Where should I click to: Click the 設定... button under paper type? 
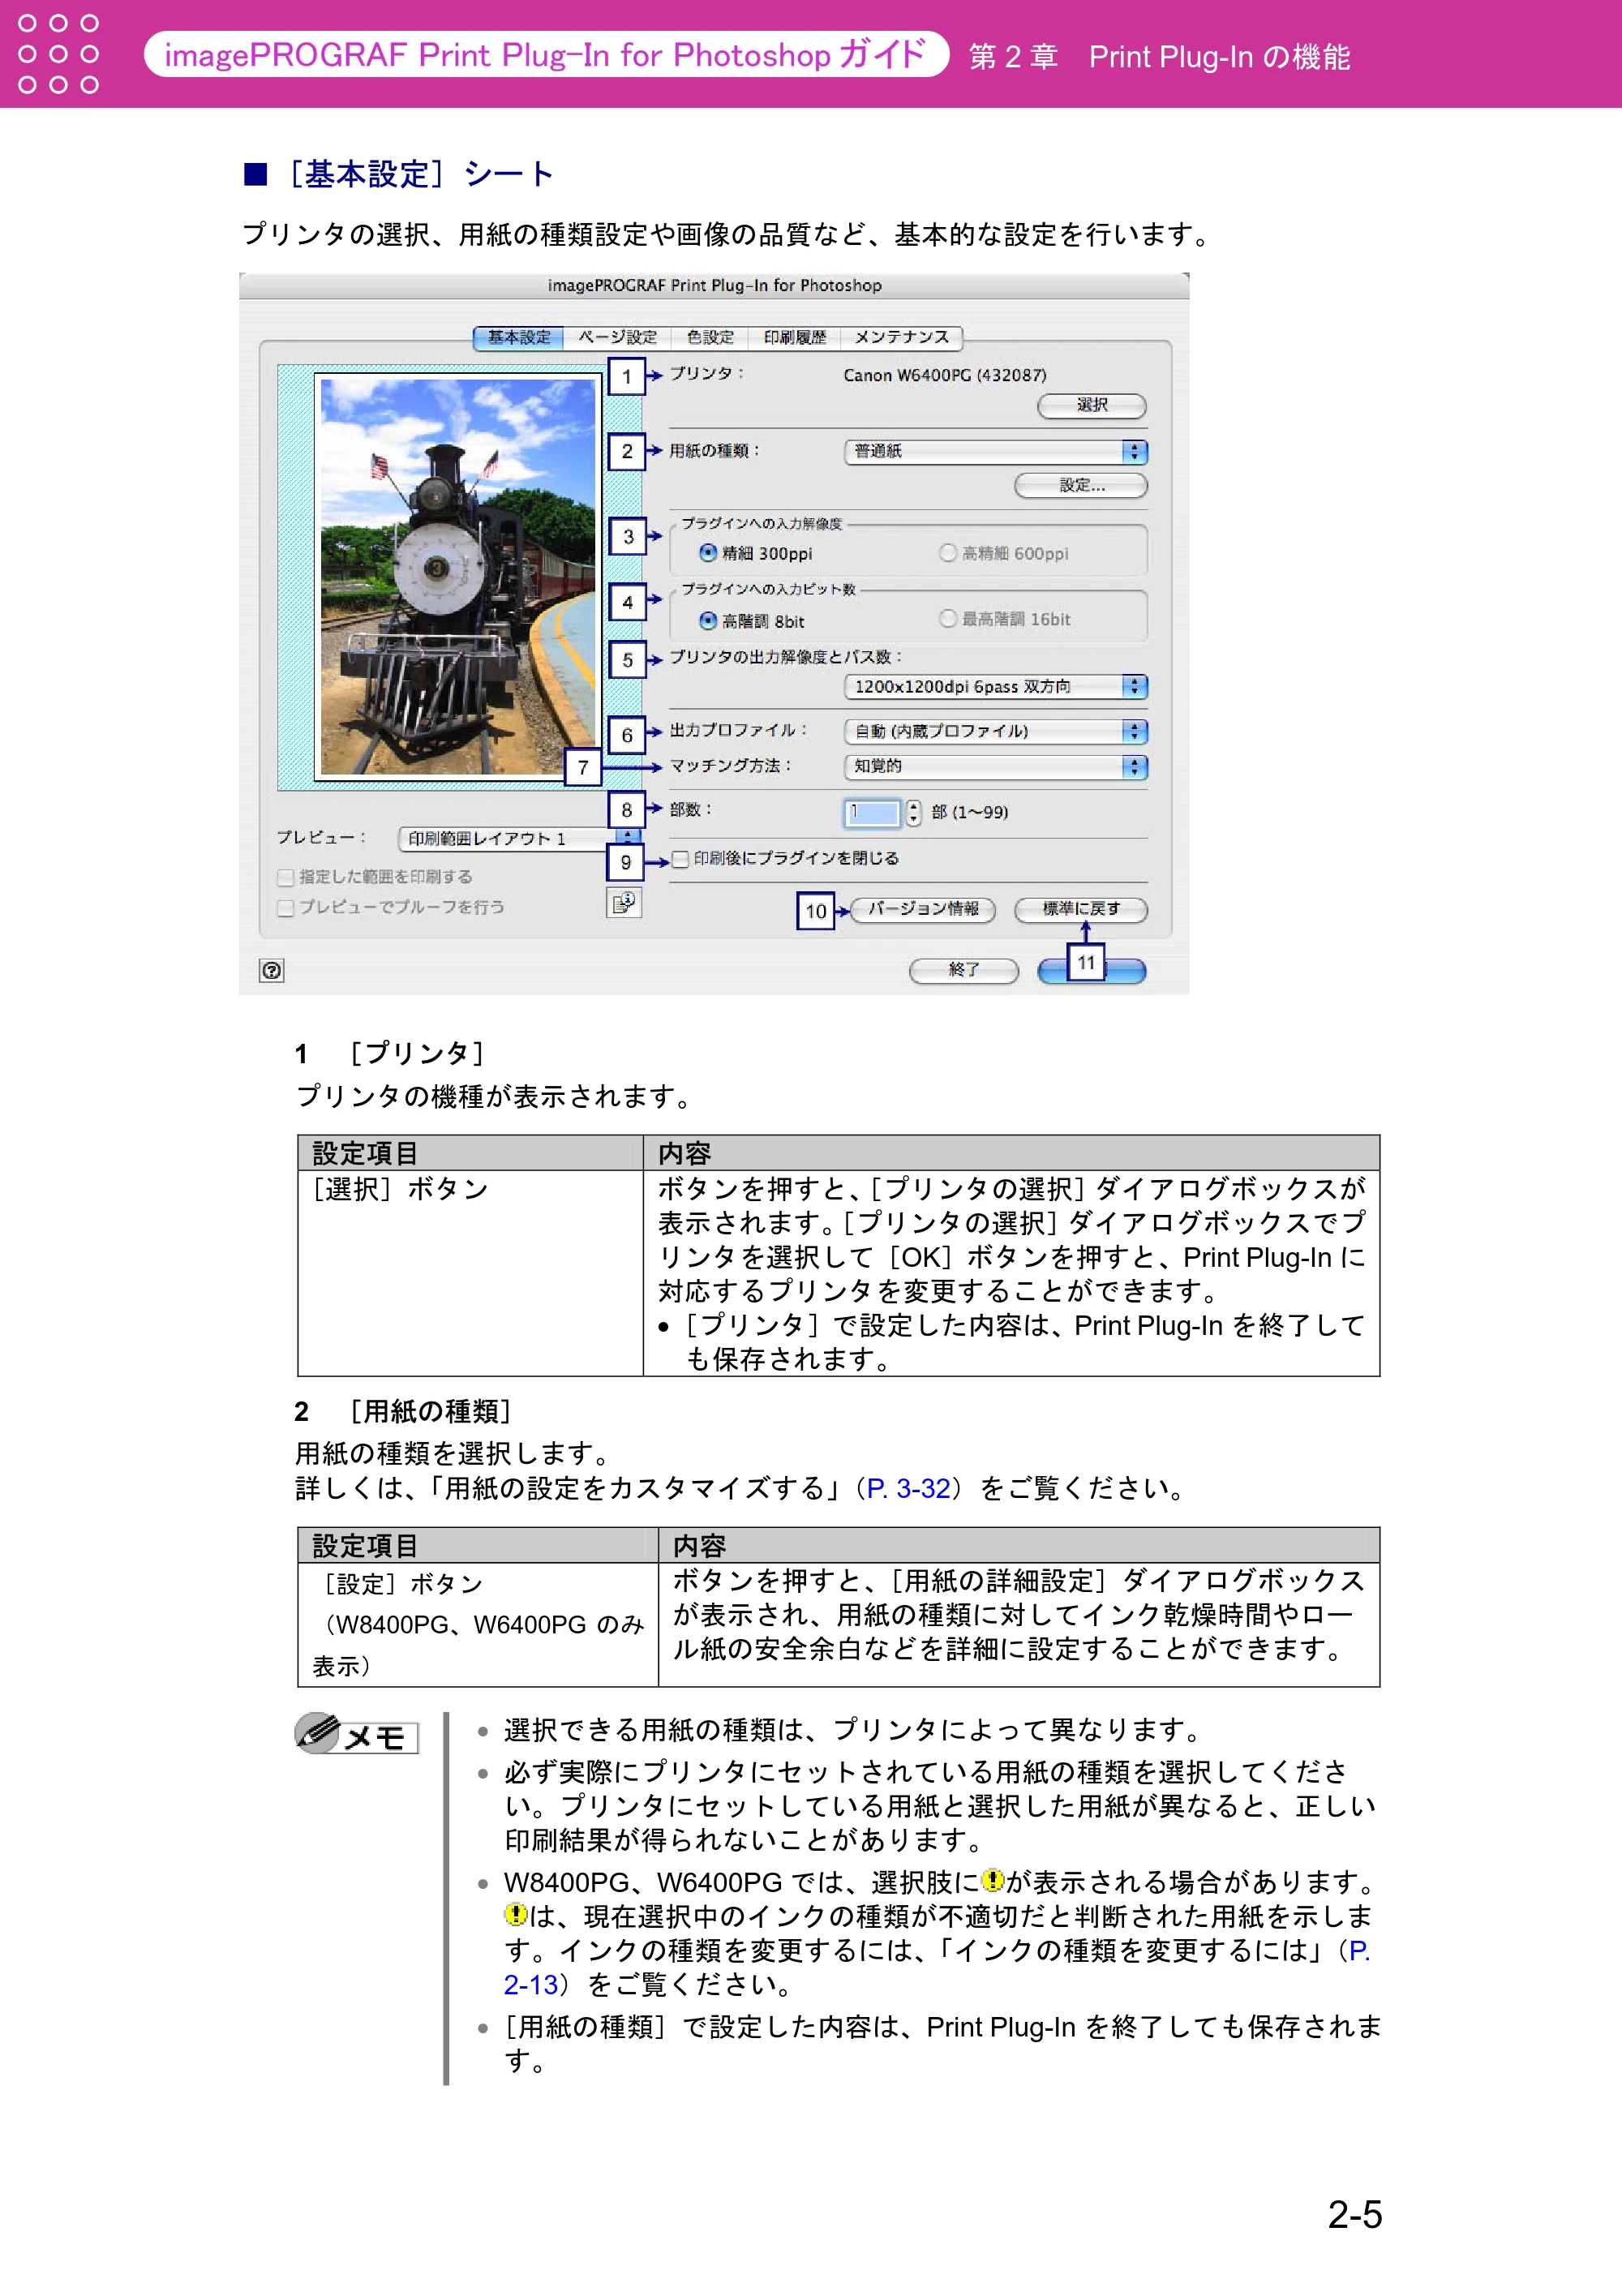pyautogui.click(x=1081, y=486)
